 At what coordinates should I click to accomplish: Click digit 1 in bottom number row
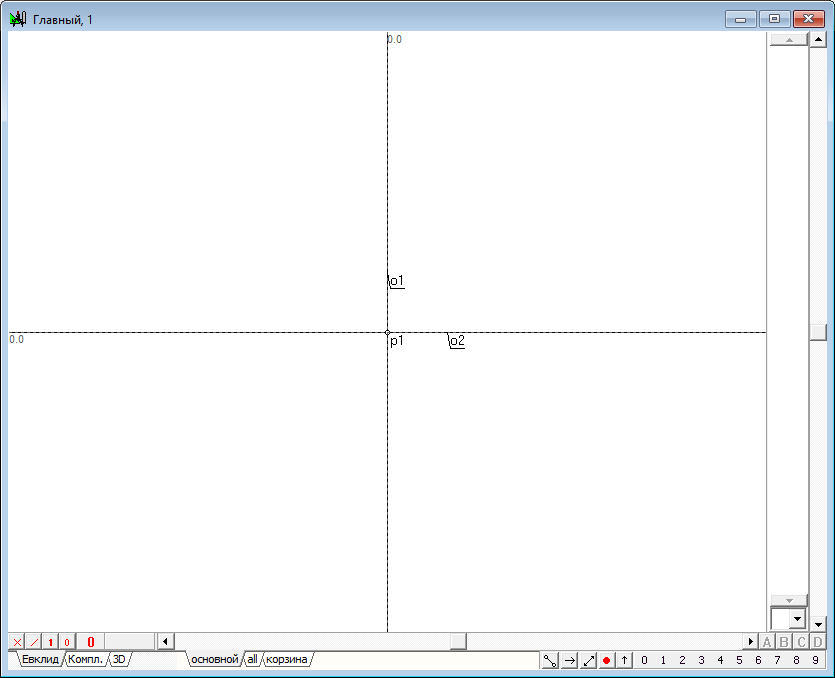point(663,660)
